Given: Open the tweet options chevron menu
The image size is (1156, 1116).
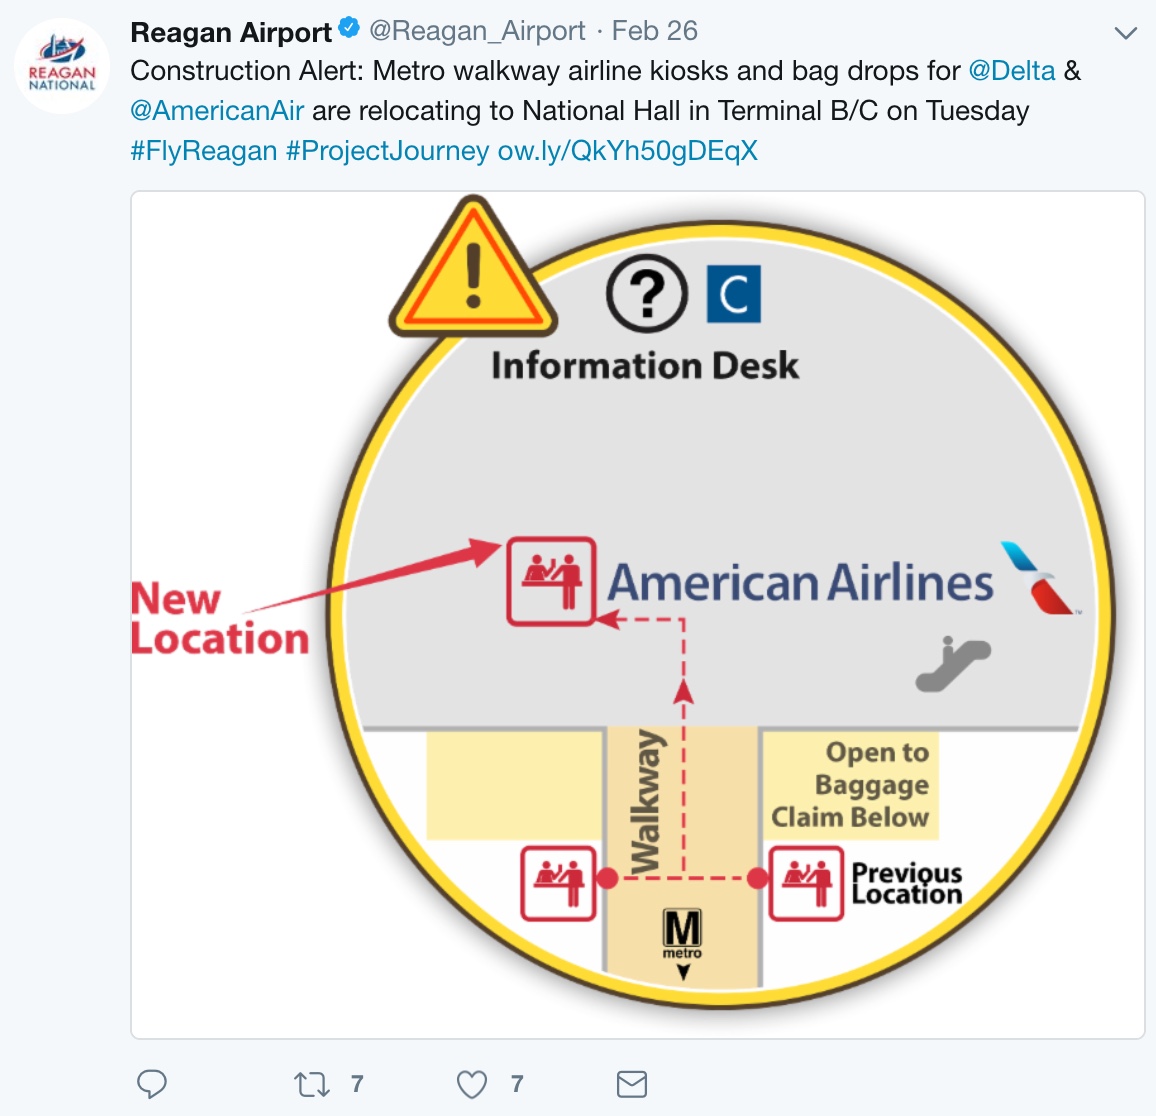Looking at the screenshot, I should (1126, 34).
